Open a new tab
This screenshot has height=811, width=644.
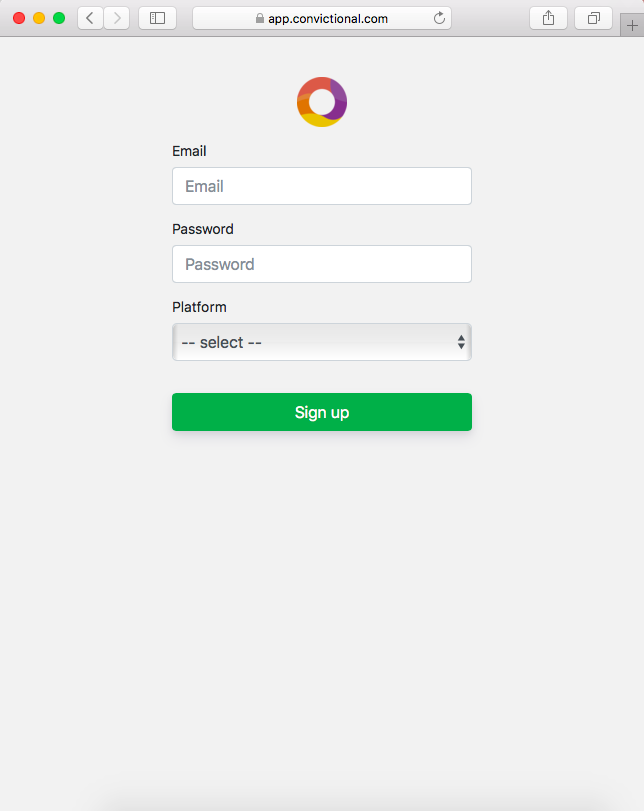click(631, 27)
